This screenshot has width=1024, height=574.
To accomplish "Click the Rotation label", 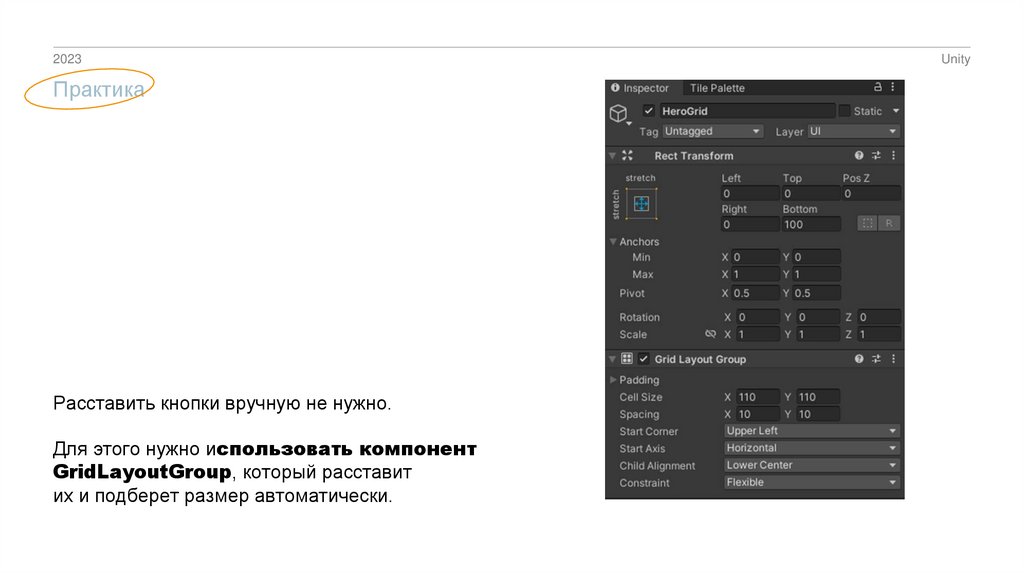I will (x=639, y=317).
